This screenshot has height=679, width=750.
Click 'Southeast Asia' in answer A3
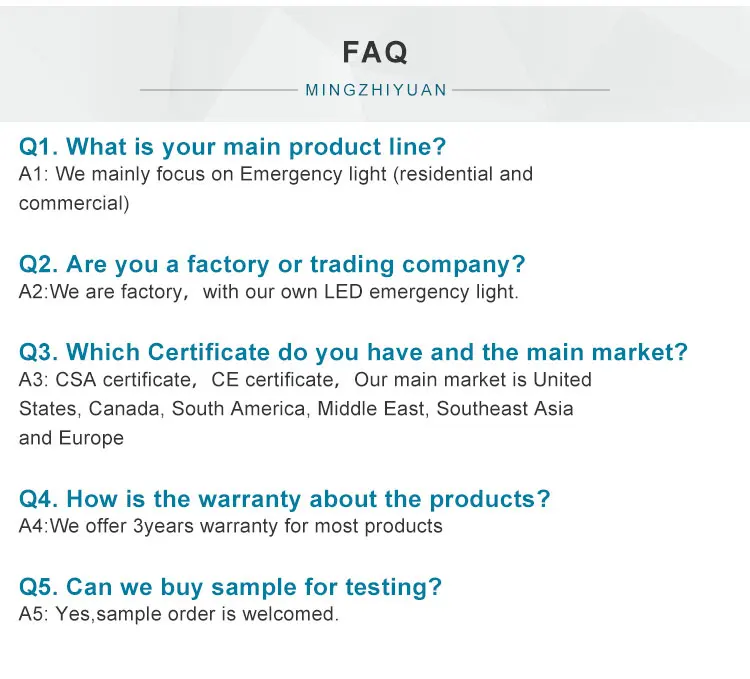pyautogui.click(x=505, y=409)
